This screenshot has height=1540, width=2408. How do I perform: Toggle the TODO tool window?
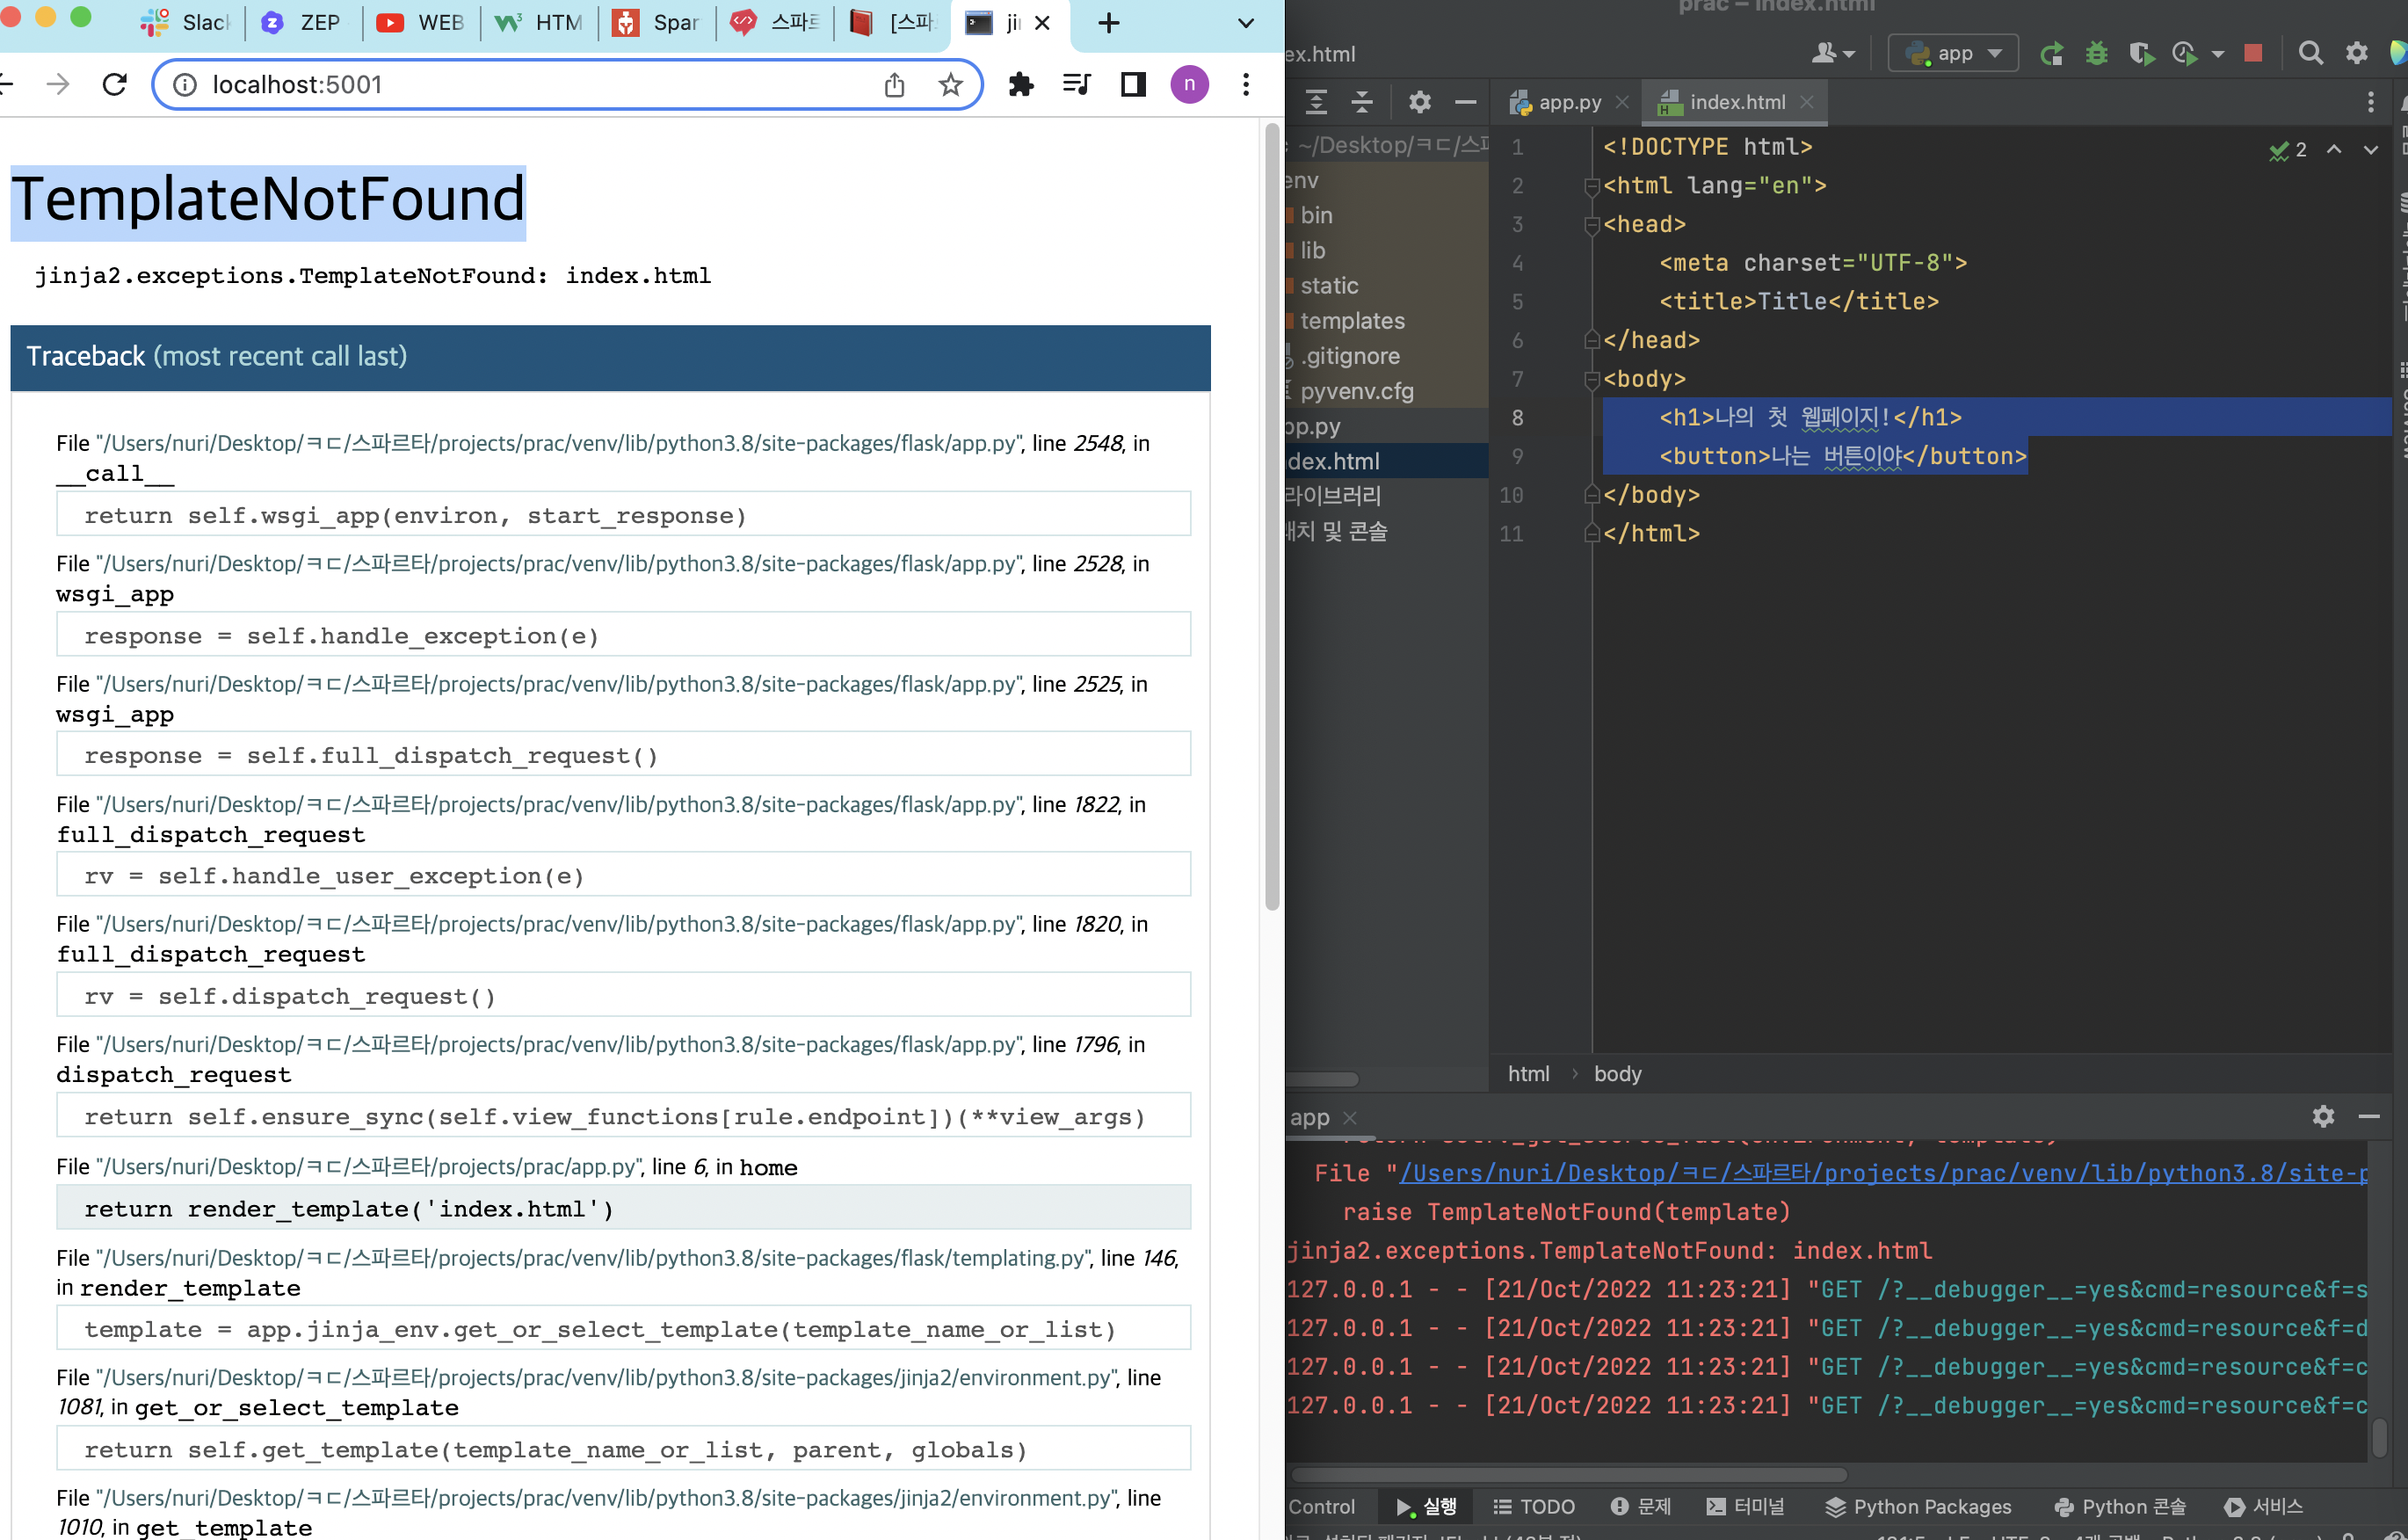1534,1506
